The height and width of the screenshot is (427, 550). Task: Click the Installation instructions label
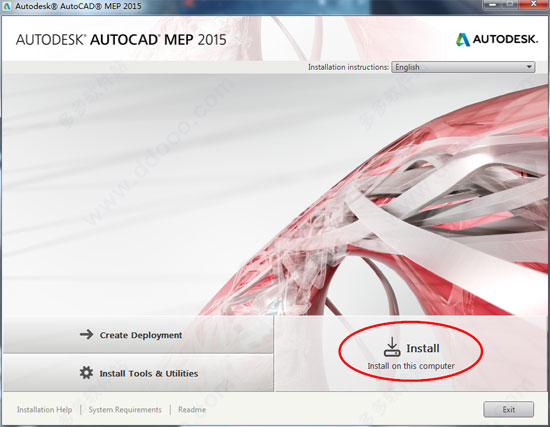click(x=348, y=67)
